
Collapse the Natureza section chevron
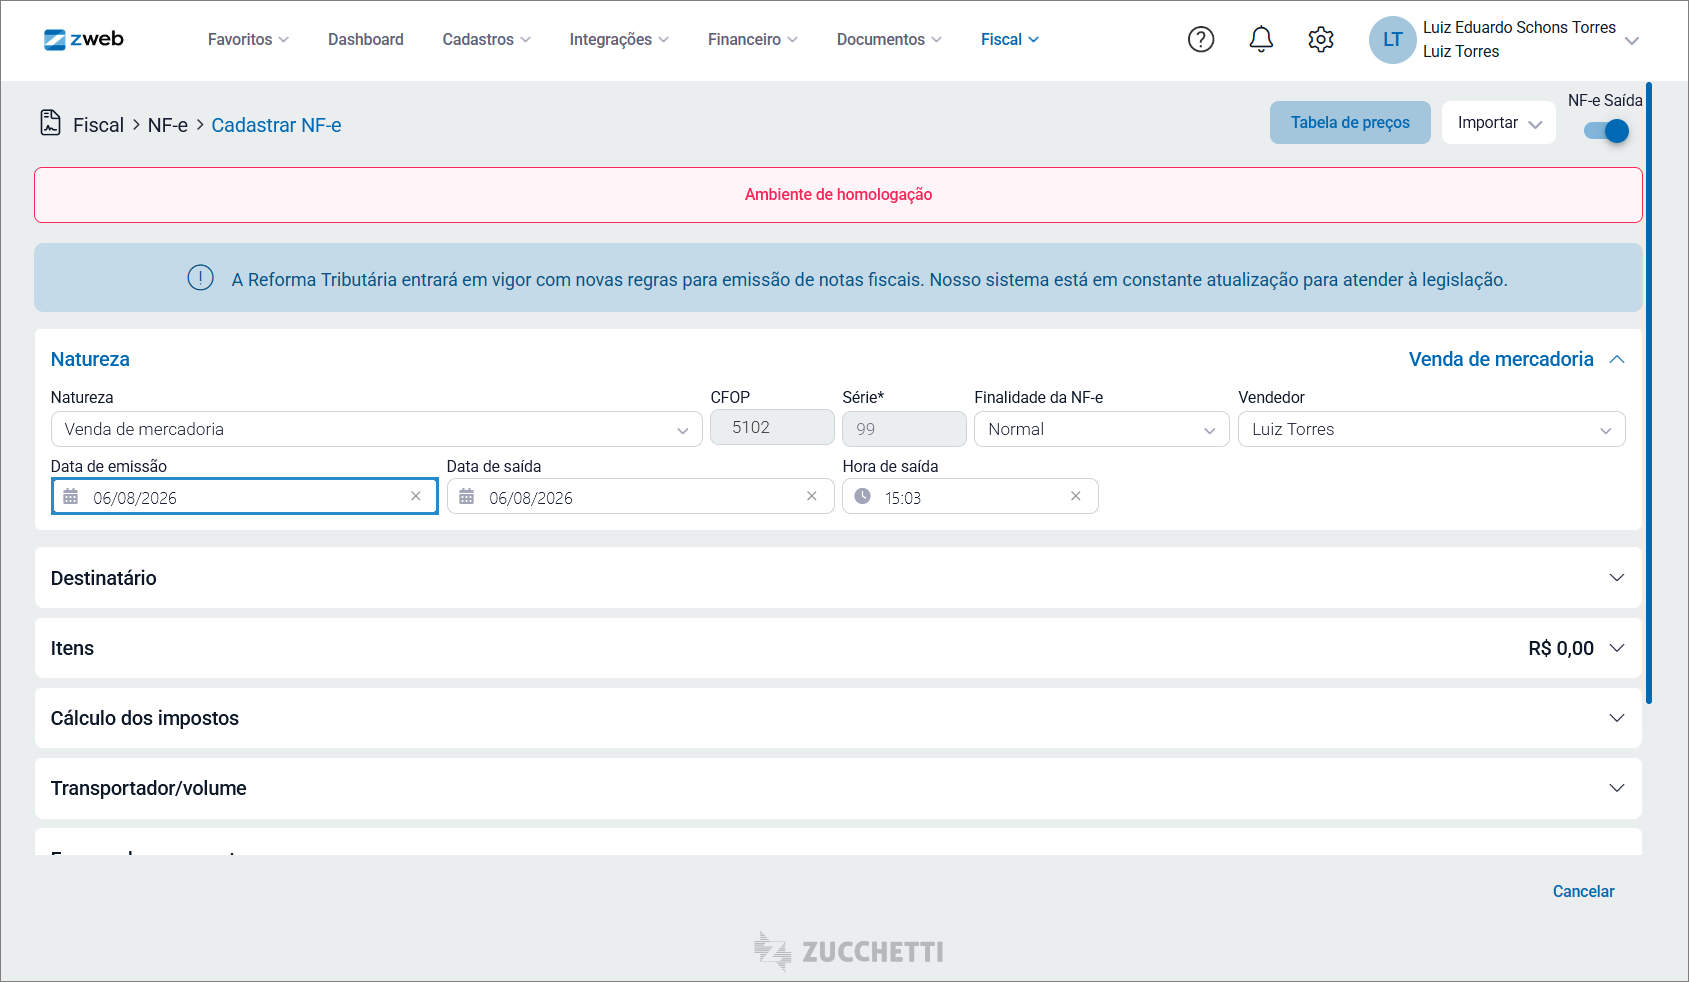pos(1617,359)
